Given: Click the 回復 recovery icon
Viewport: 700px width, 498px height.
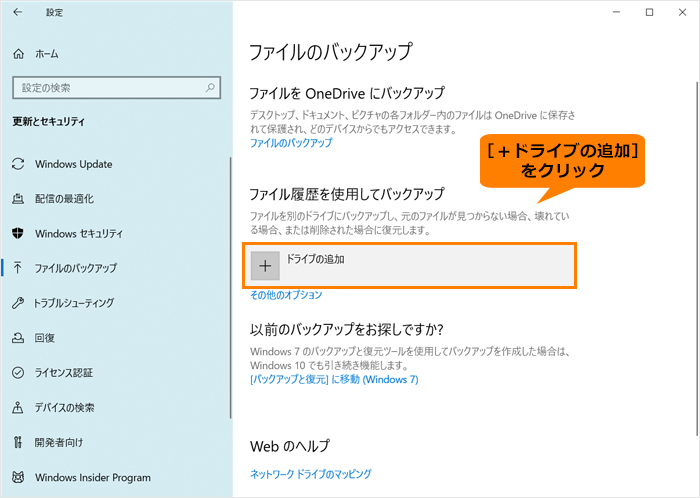Looking at the screenshot, I should tap(18, 338).
